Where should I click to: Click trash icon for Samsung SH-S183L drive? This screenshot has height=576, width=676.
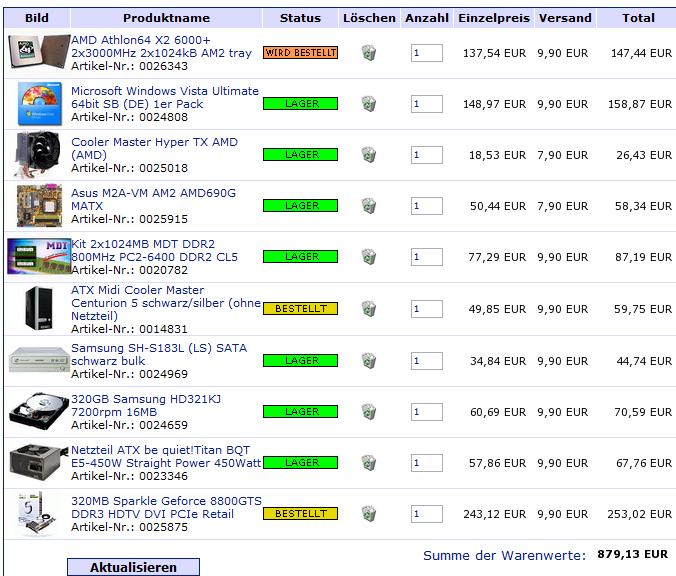[x=369, y=361]
